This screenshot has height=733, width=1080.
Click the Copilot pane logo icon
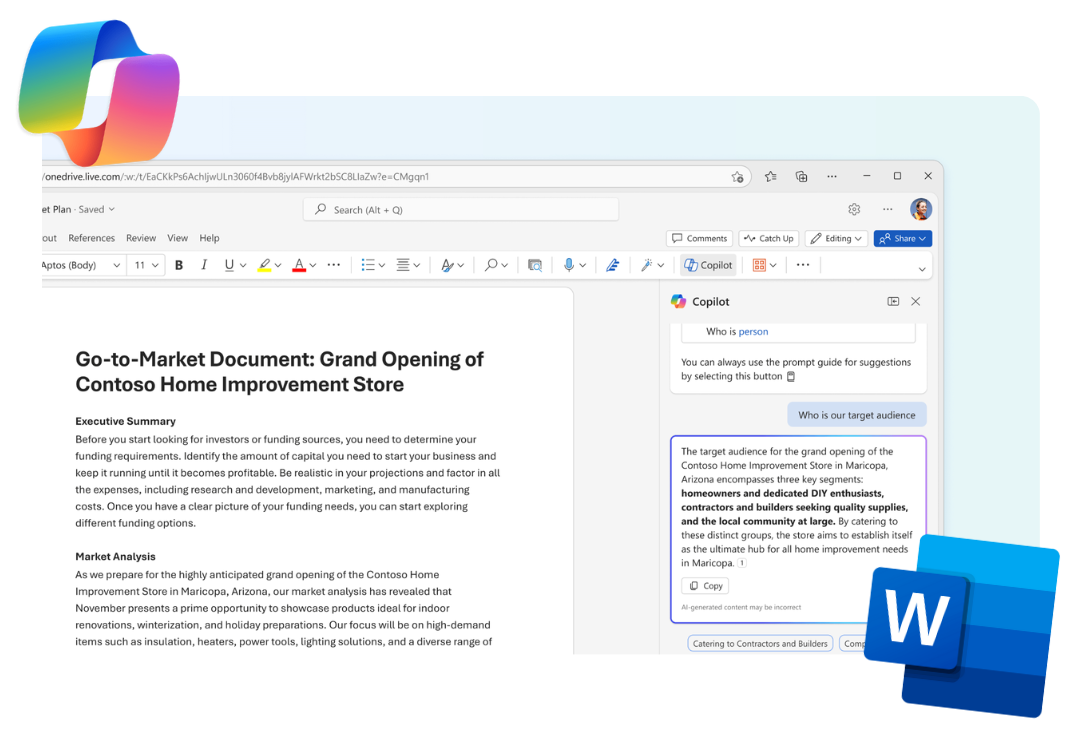click(x=678, y=301)
